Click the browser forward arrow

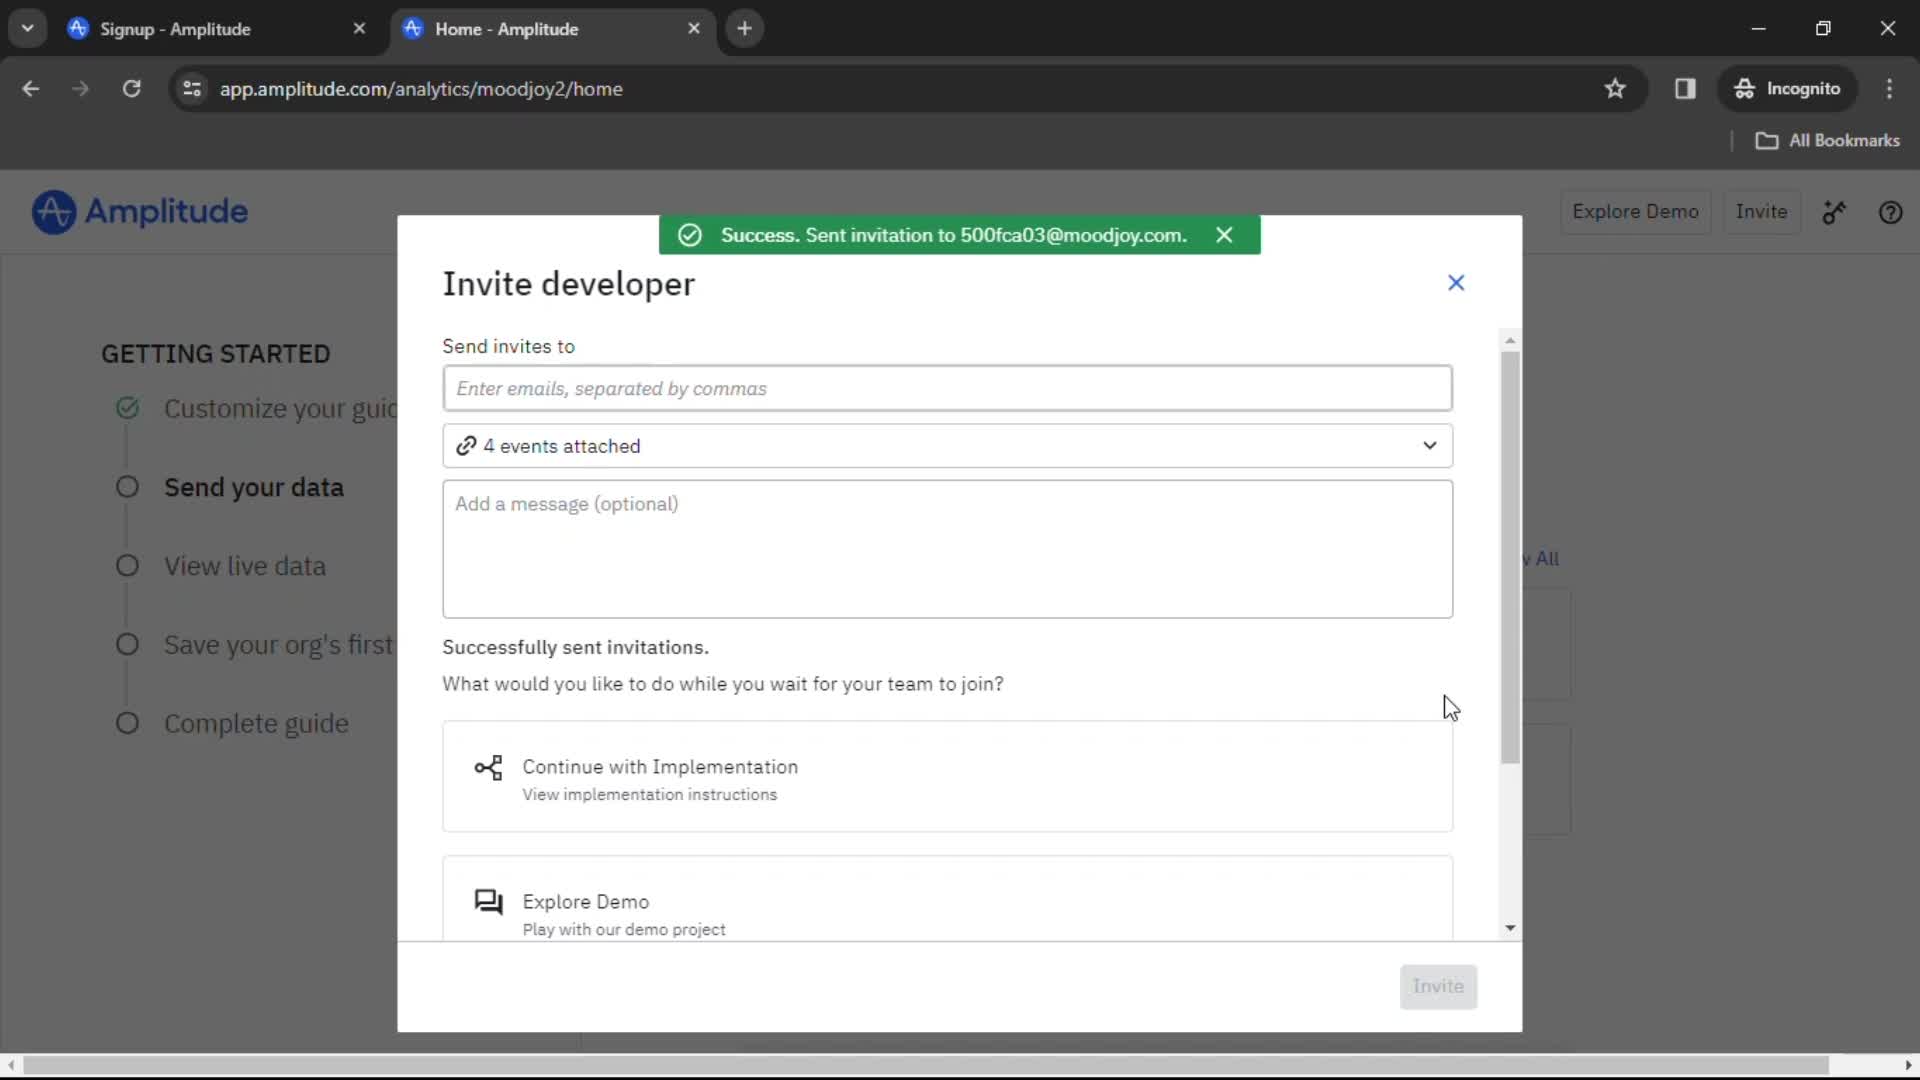81,89
